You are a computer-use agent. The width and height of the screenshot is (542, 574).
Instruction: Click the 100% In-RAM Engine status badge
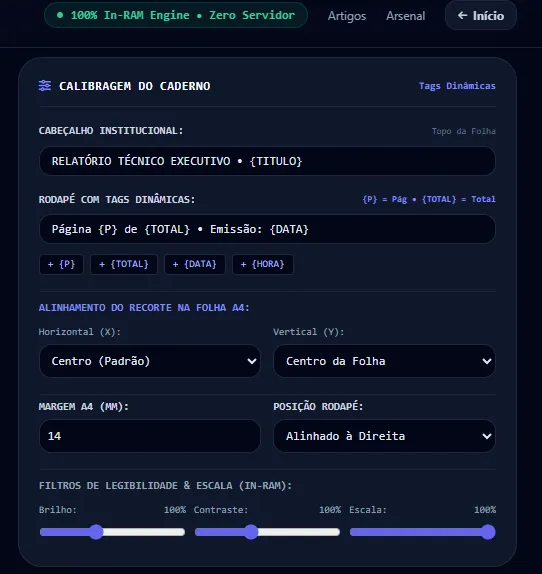coord(176,15)
